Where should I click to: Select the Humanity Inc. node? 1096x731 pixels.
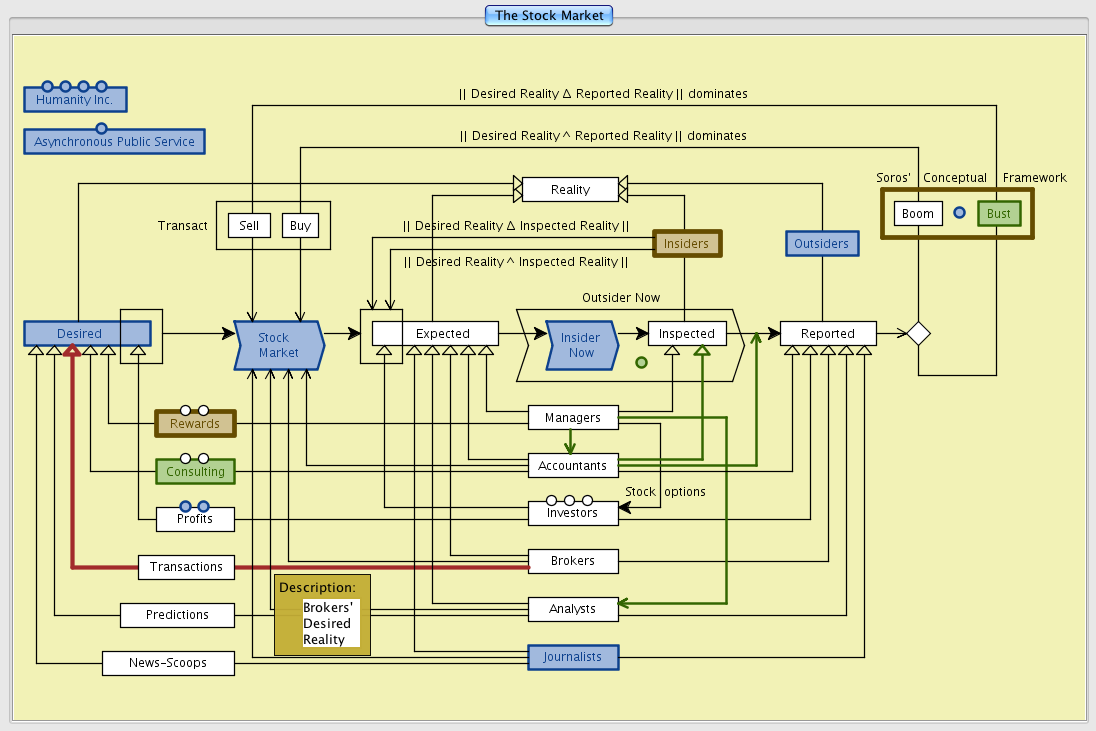click(x=75, y=100)
